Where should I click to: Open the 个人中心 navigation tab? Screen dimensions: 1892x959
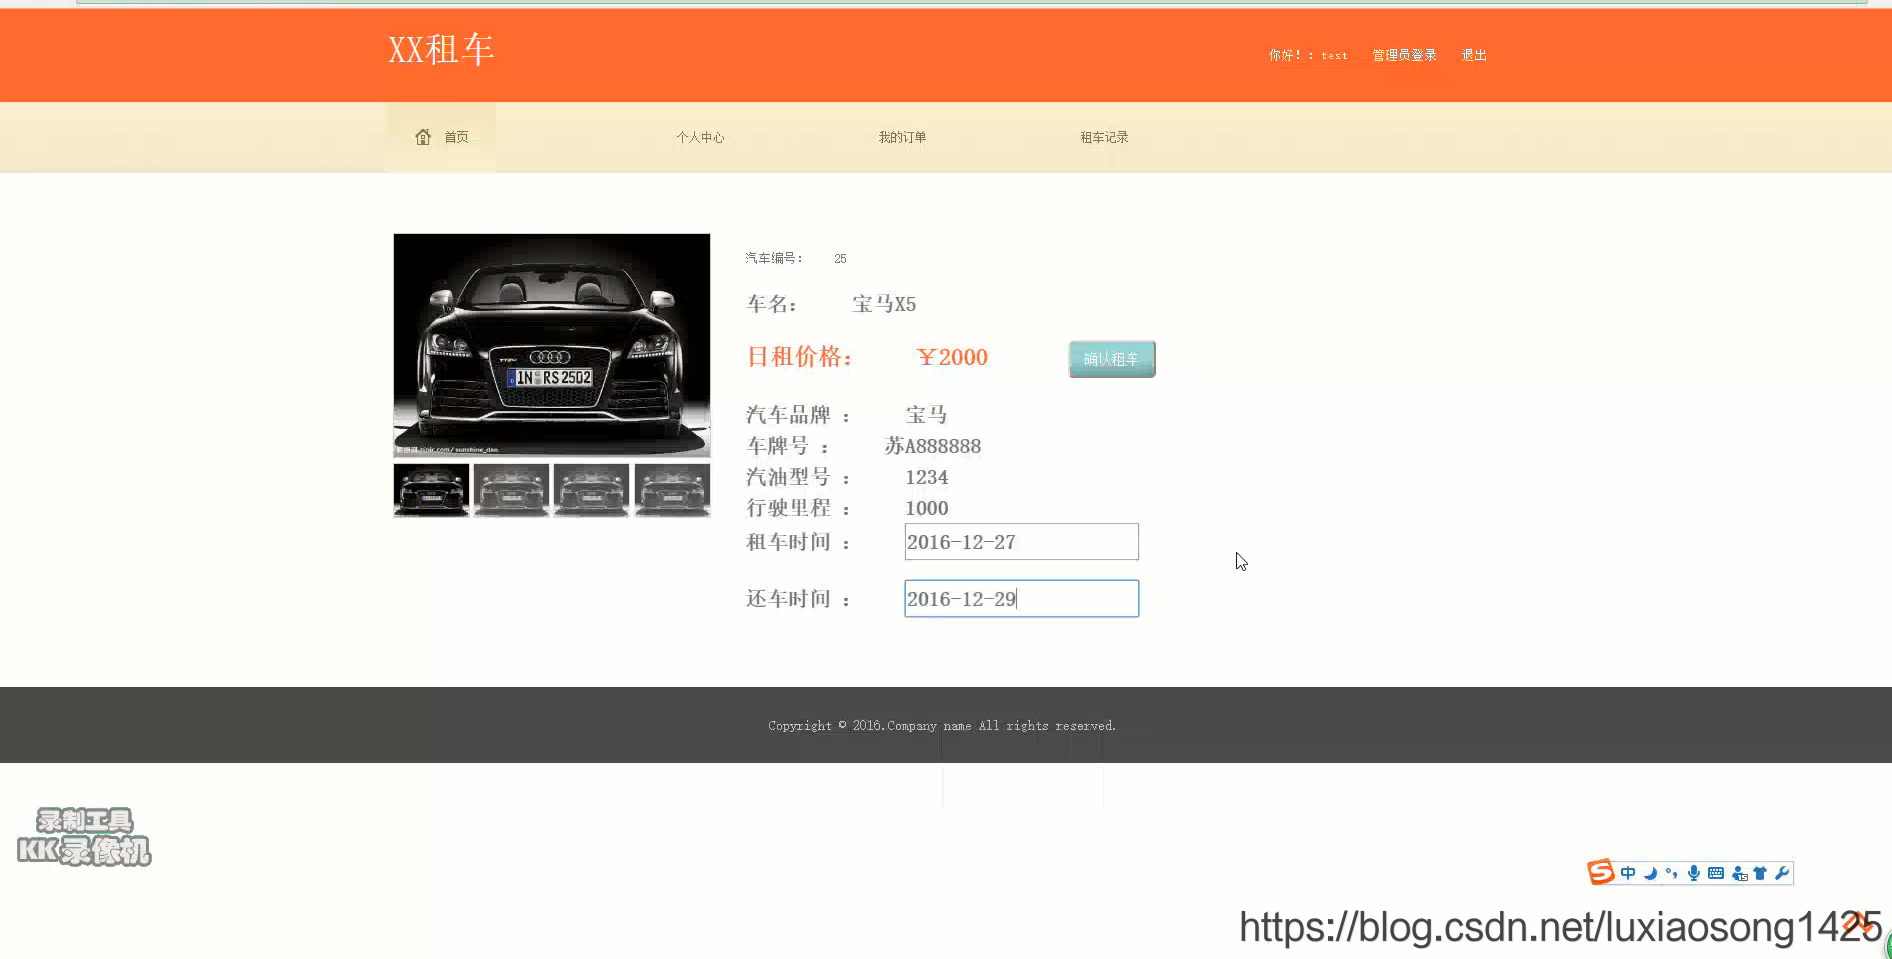(x=700, y=137)
